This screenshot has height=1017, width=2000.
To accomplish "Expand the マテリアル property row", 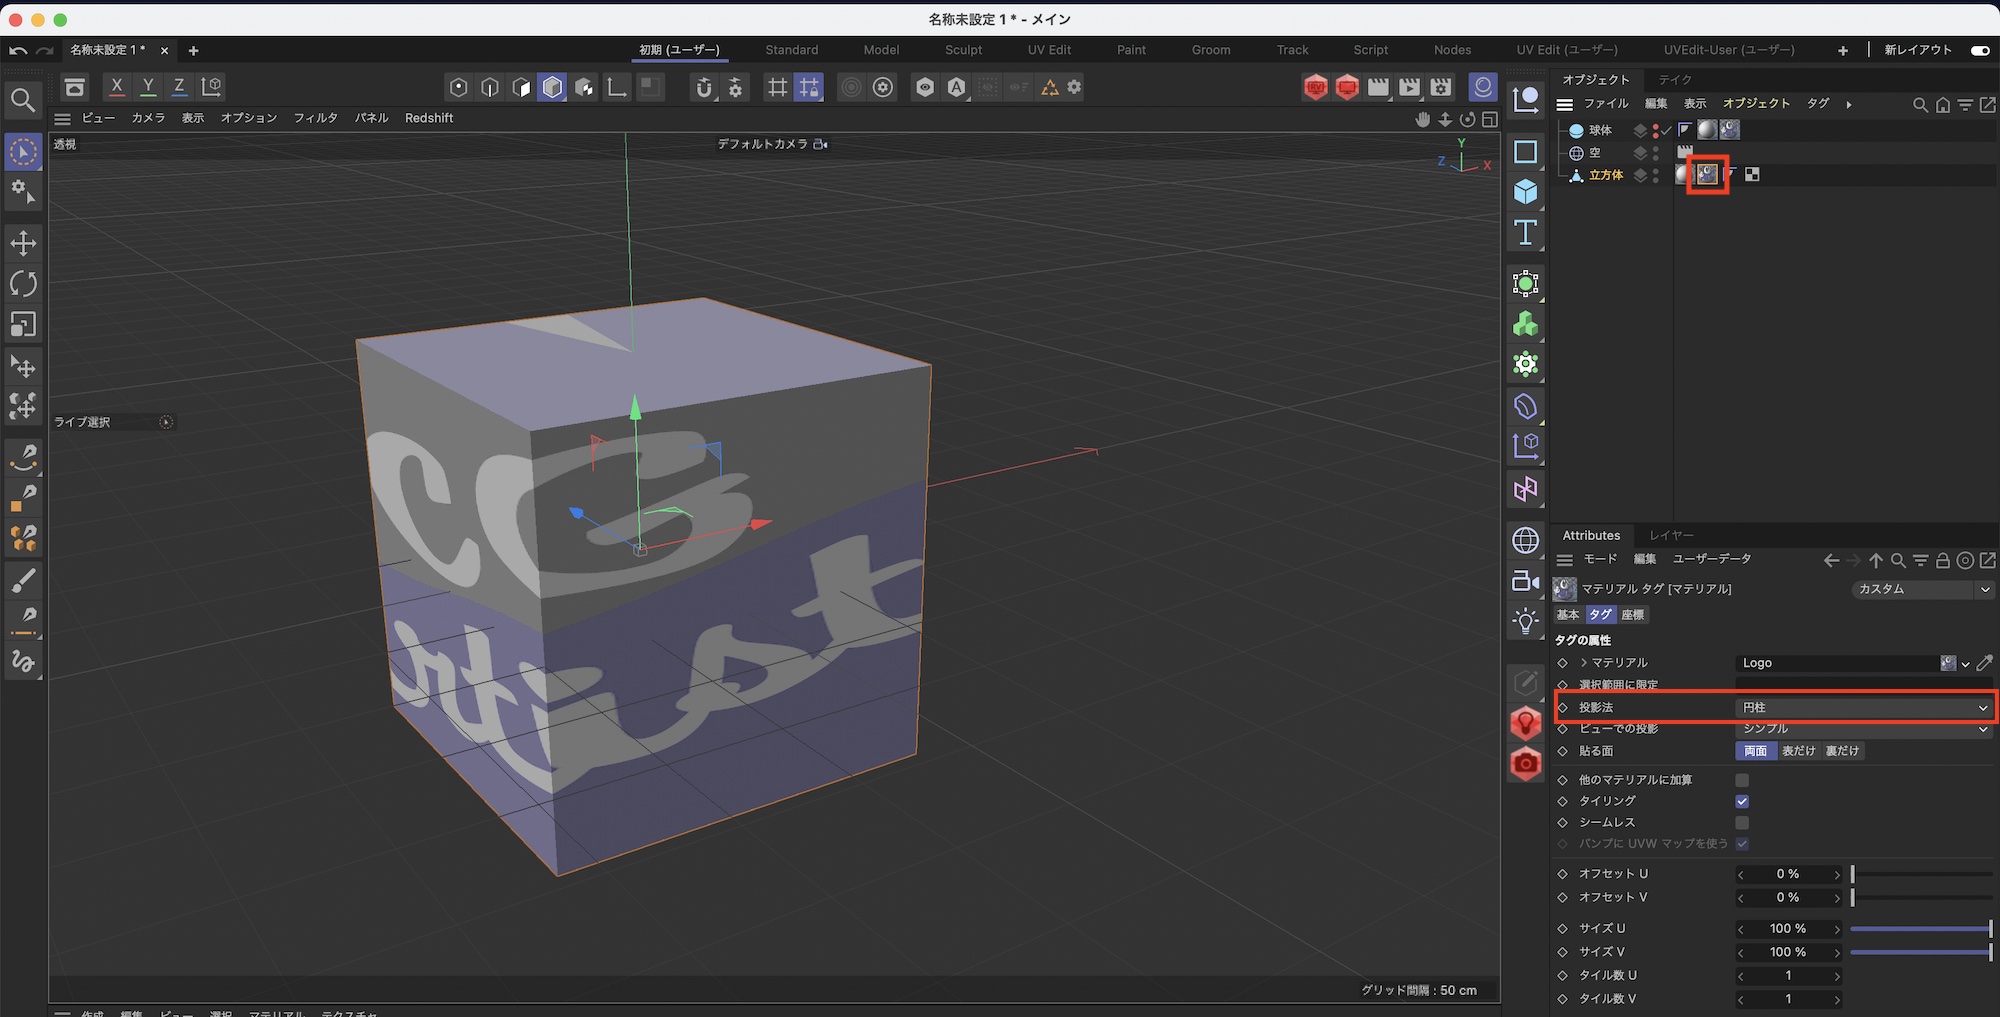I will point(1584,663).
